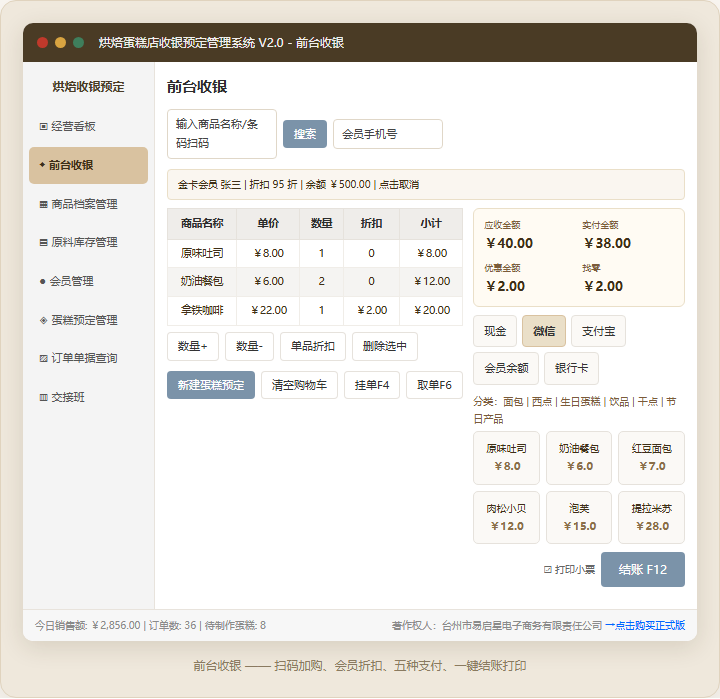
Task: Click the 小计 column header
Action: tap(431, 224)
